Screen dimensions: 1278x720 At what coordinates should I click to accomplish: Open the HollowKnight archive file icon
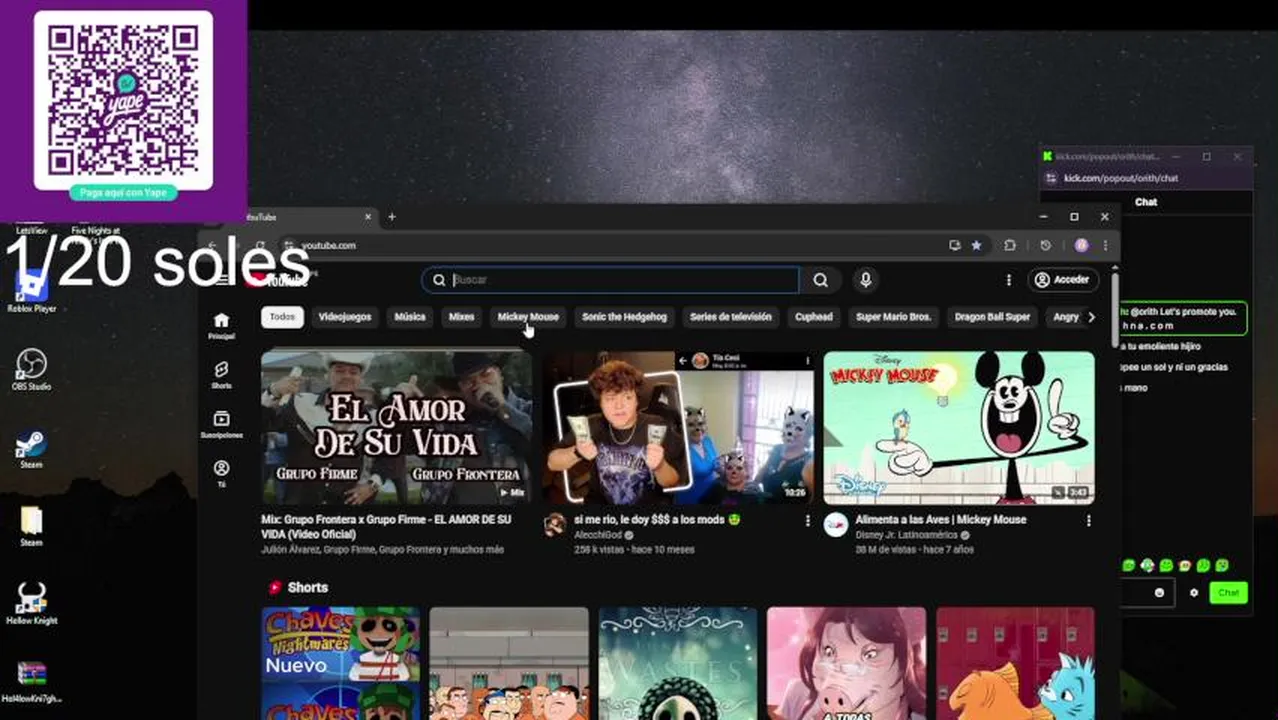(x=31, y=681)
